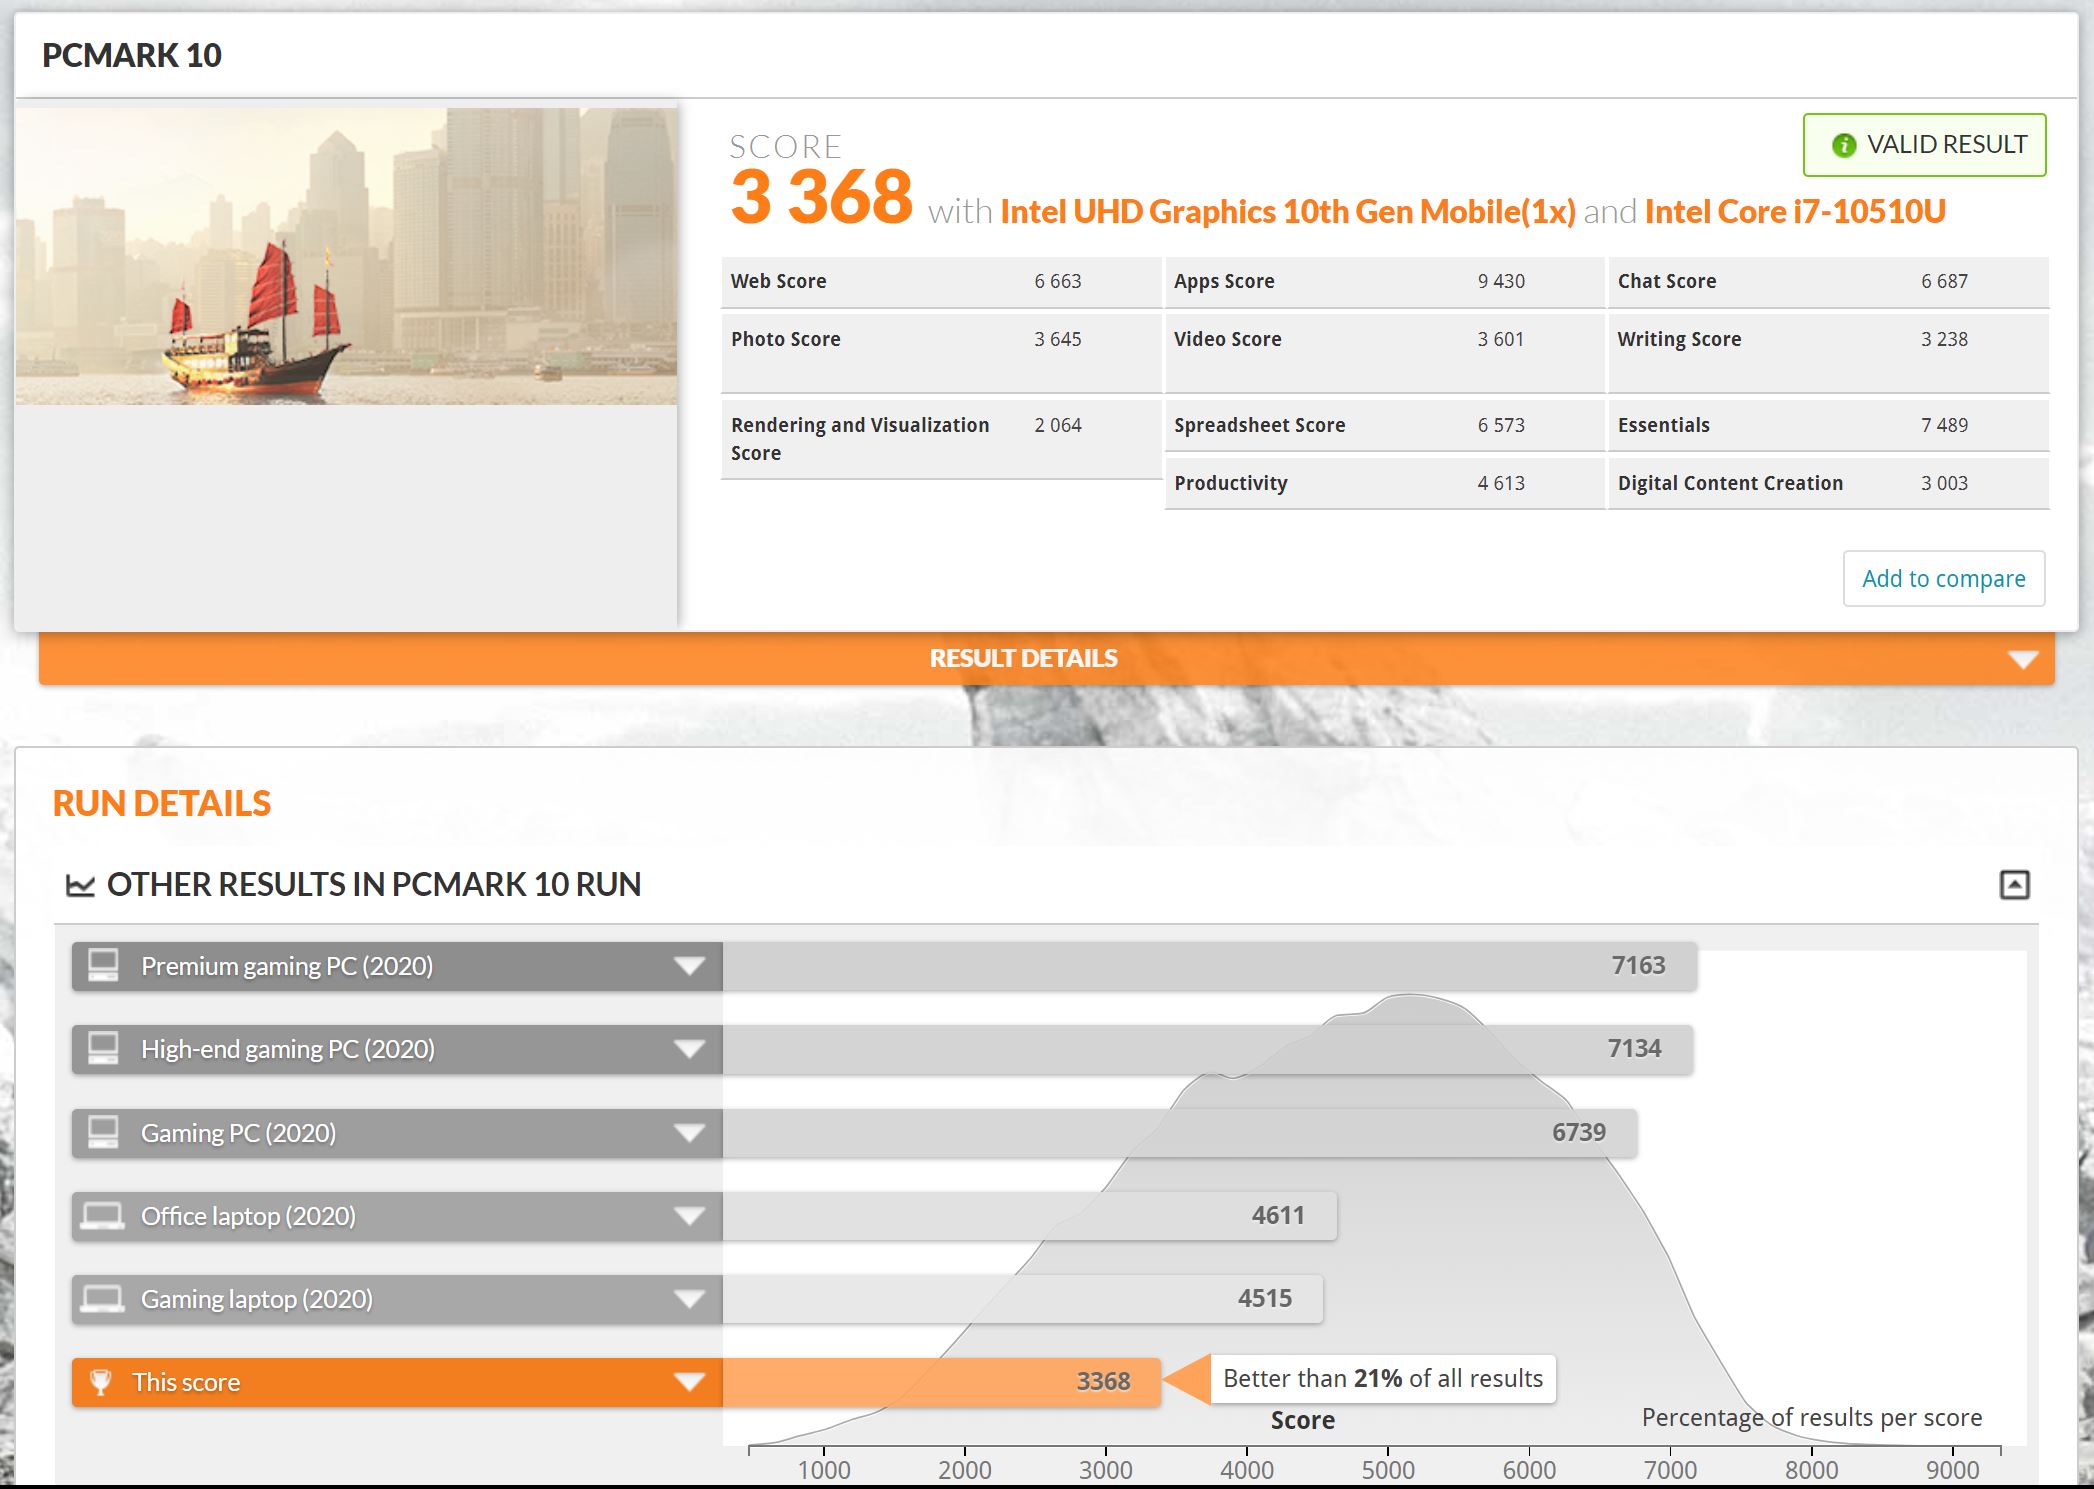
Task: Click the Gaming laptop score bar 4515
Action: 1022,1299
